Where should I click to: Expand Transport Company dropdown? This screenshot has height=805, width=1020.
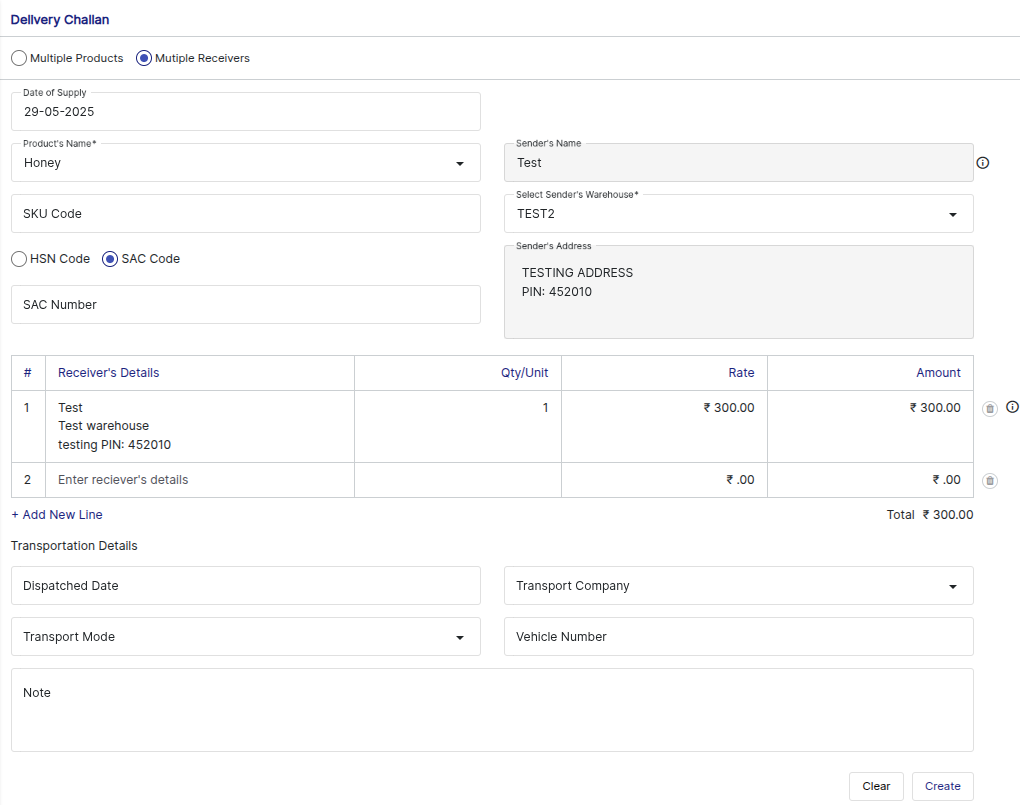pyautogui.click(x=738, y=586)
